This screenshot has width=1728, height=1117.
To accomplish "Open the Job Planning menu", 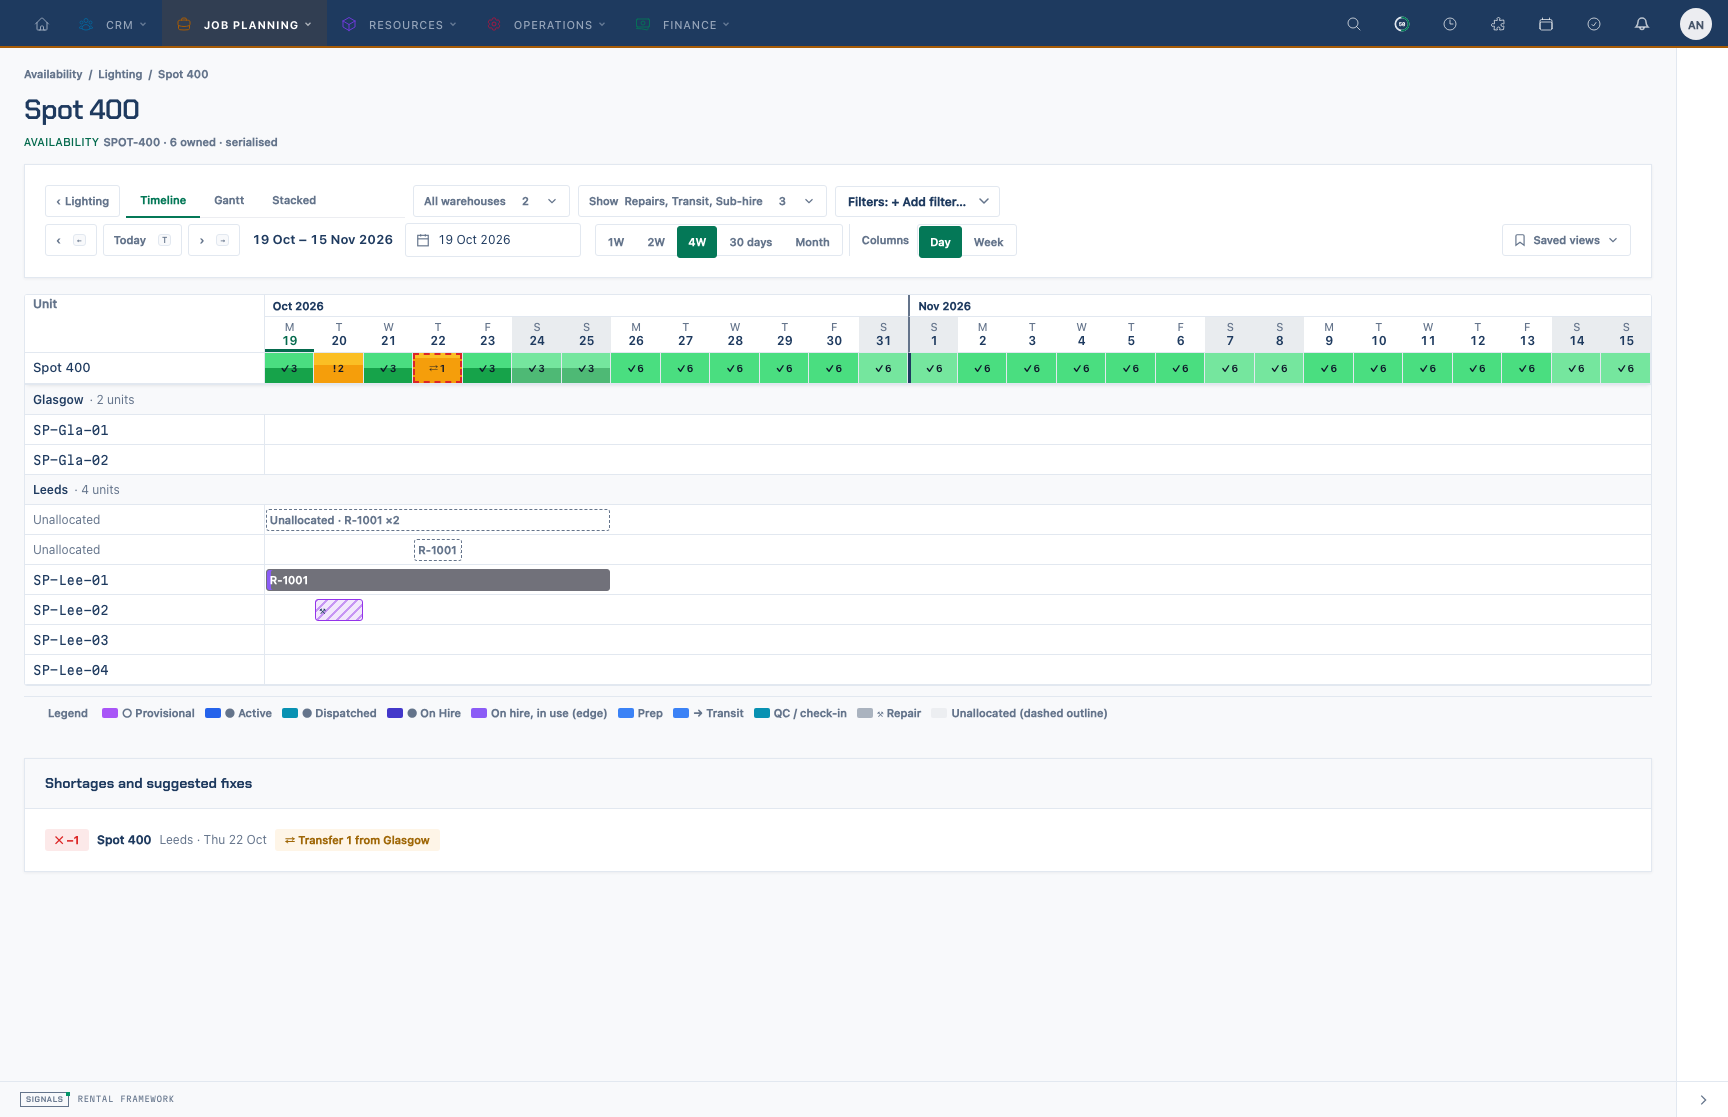I will point(244,24).
